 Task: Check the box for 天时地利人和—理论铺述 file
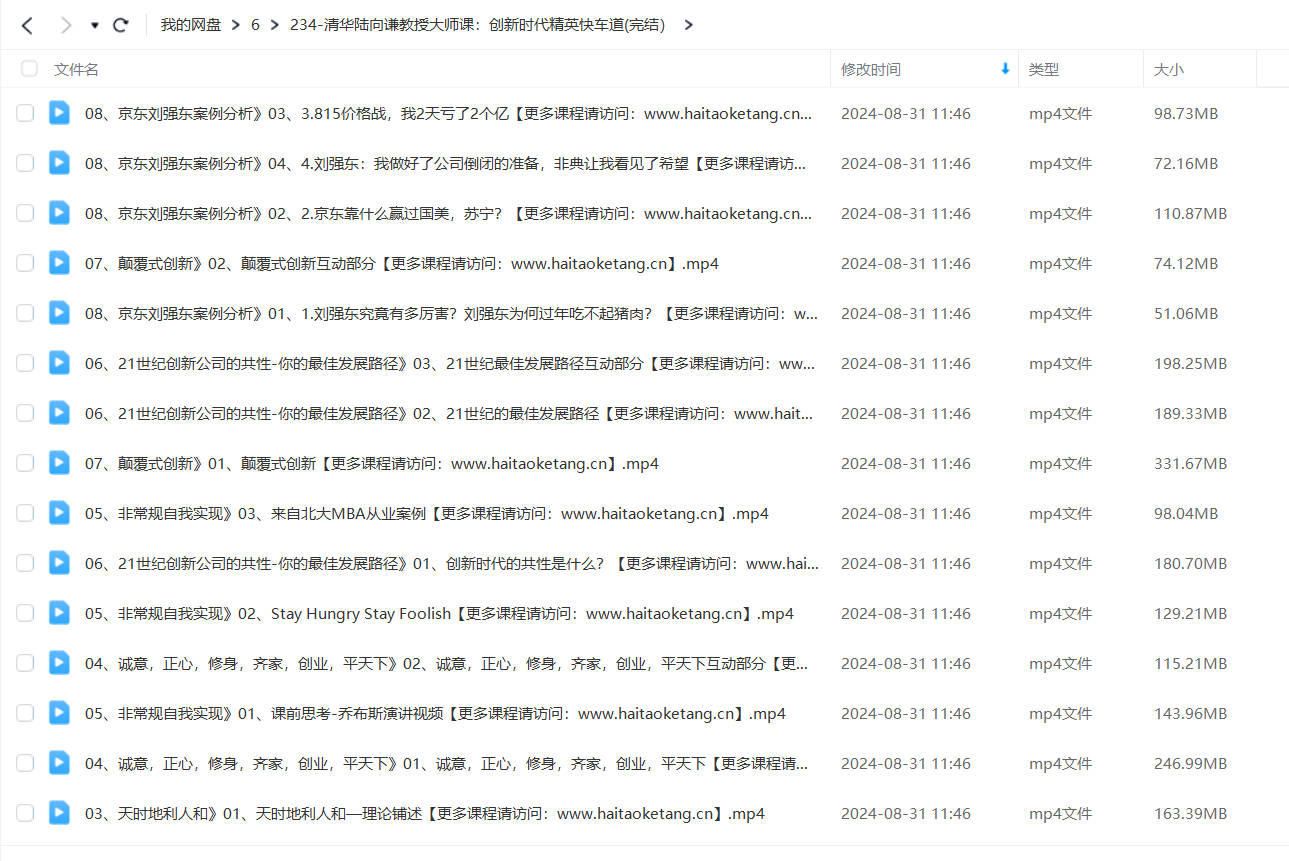click(x=25, y=813)
